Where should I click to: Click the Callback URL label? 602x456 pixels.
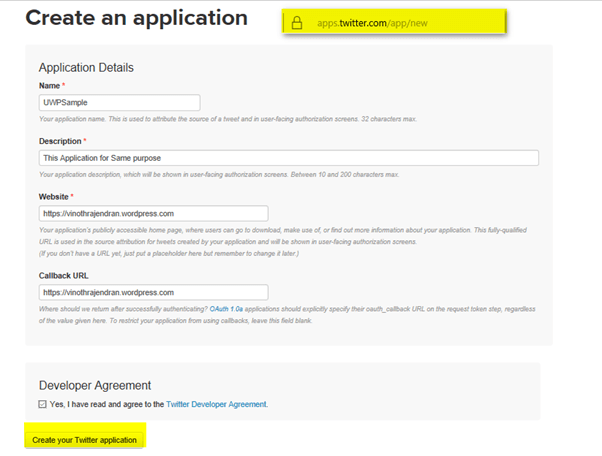coord(63,276)
